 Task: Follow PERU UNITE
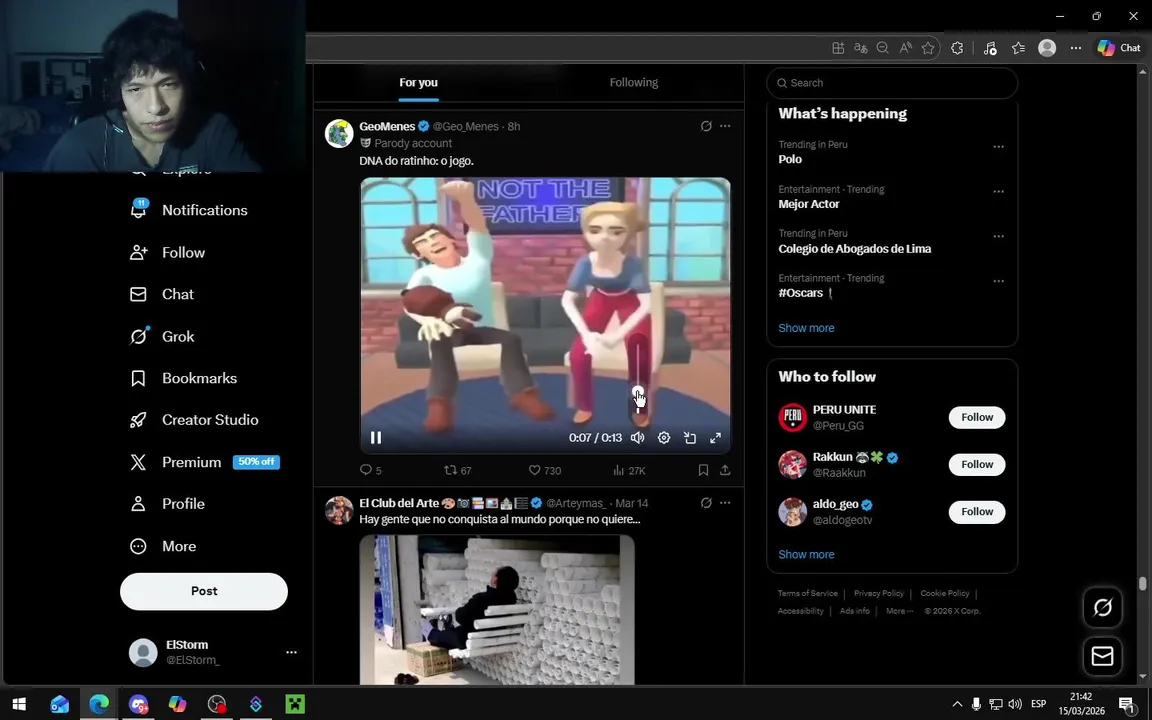pos(977,417)
